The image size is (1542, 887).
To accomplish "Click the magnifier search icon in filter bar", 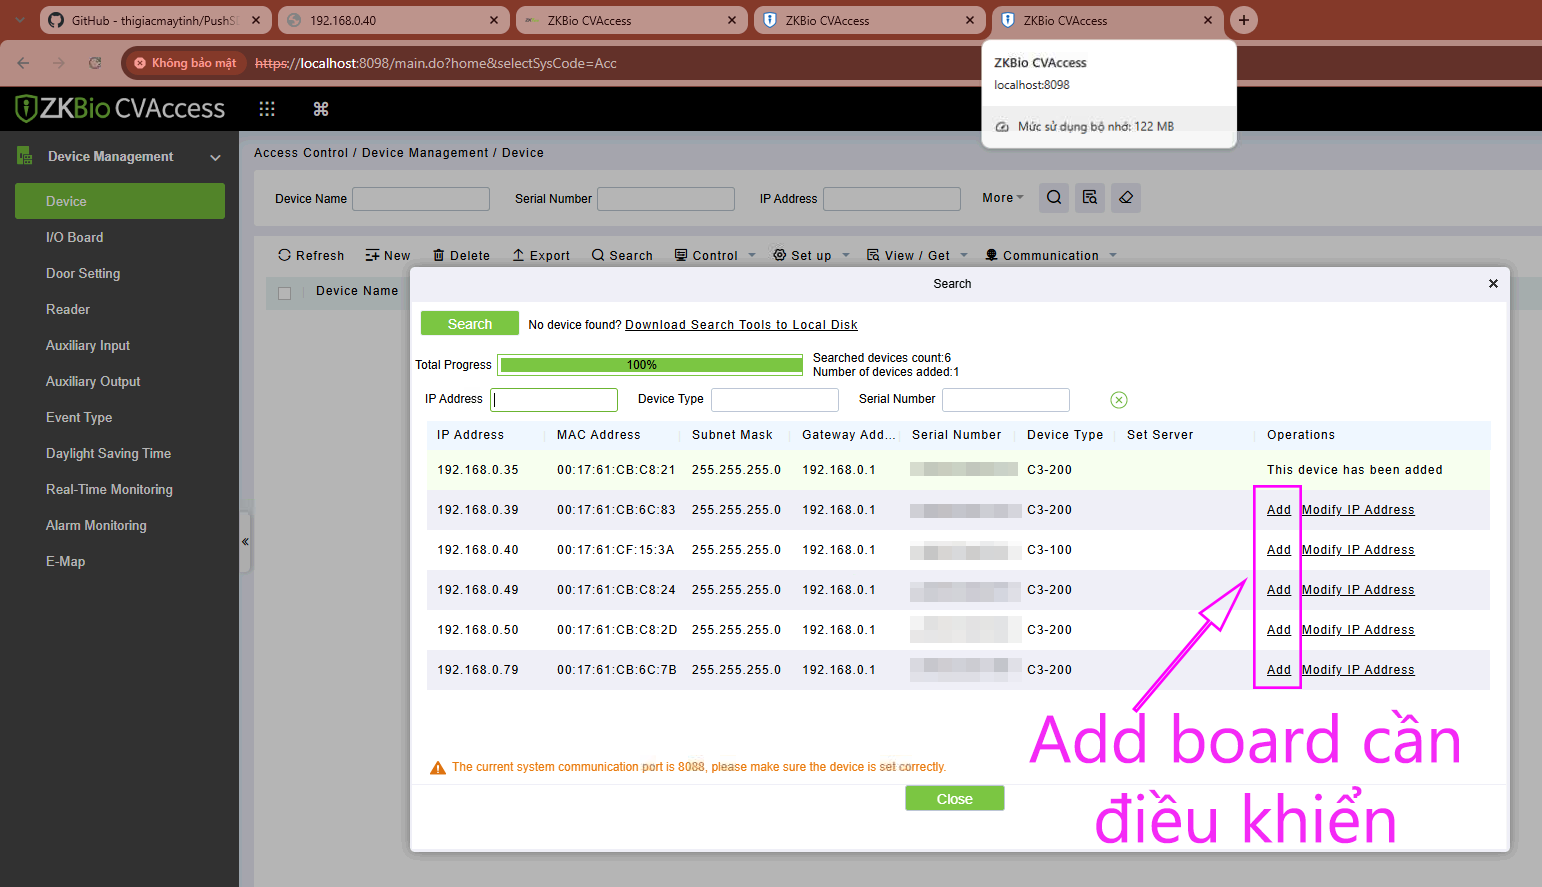I will pyautogui.click(x=1054, y=198).
